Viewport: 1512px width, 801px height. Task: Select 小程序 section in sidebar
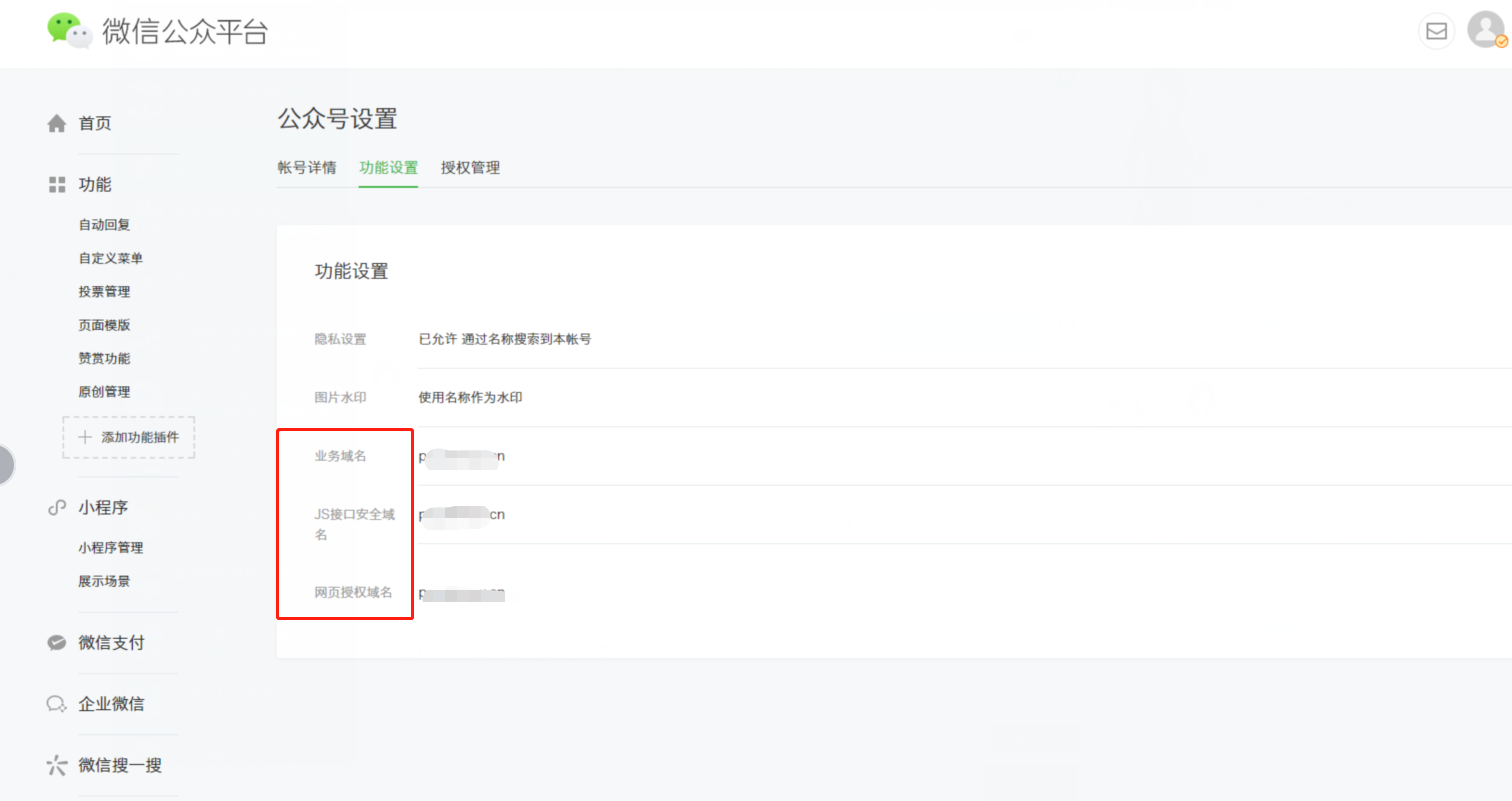coord(103,508)
